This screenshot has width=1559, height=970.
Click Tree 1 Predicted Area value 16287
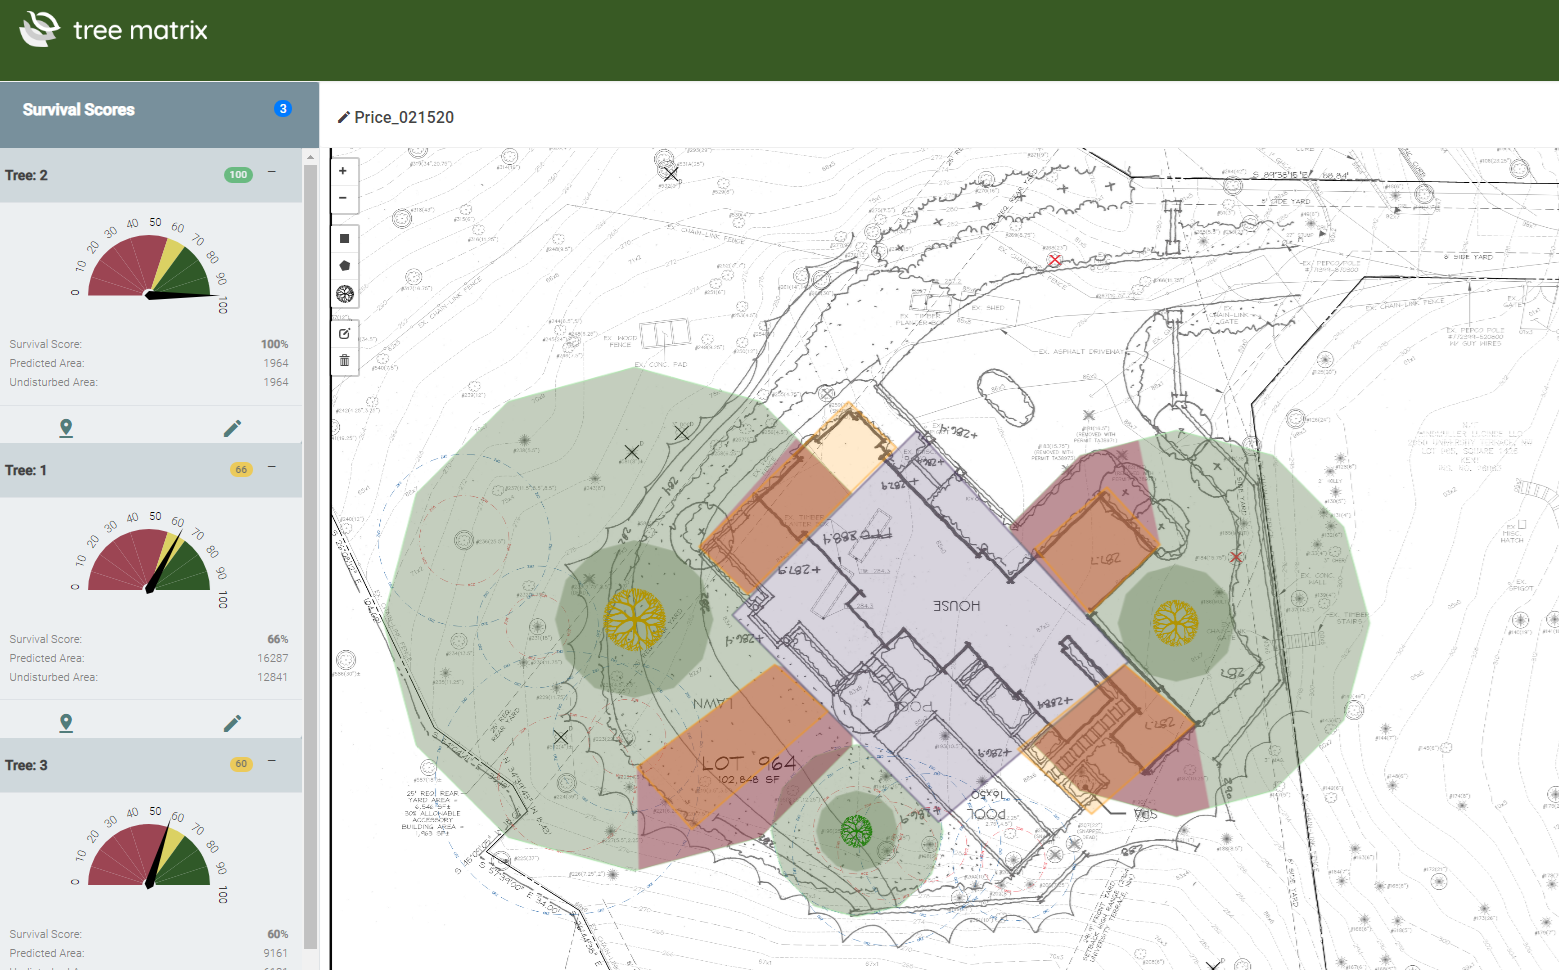(272, 658)
